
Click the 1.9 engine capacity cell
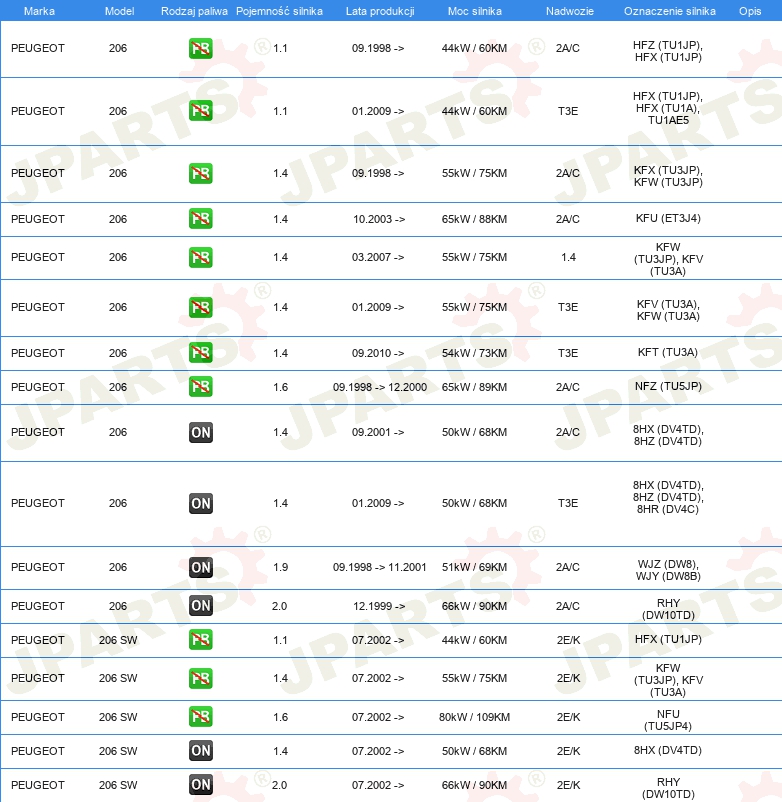[280, 567]
